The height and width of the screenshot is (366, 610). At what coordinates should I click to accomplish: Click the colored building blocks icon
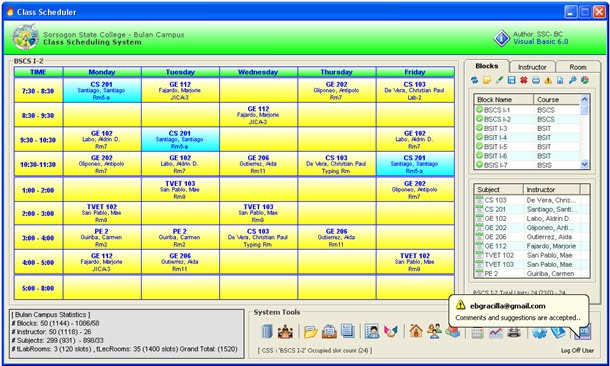(x=452, y=332)
